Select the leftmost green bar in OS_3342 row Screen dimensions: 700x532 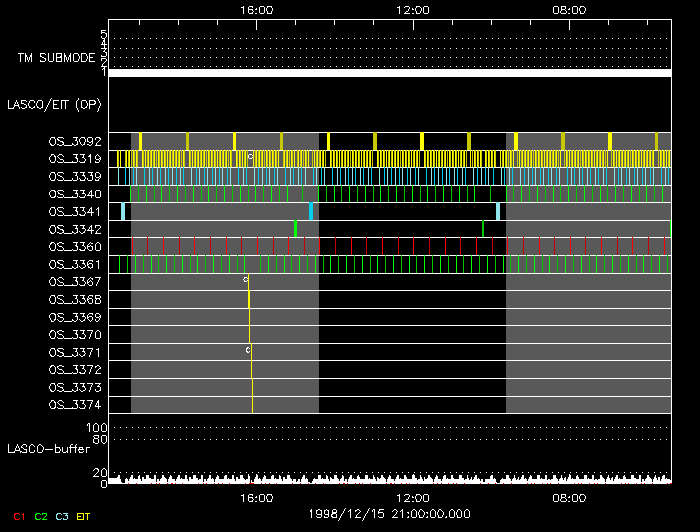click(295, 229)
